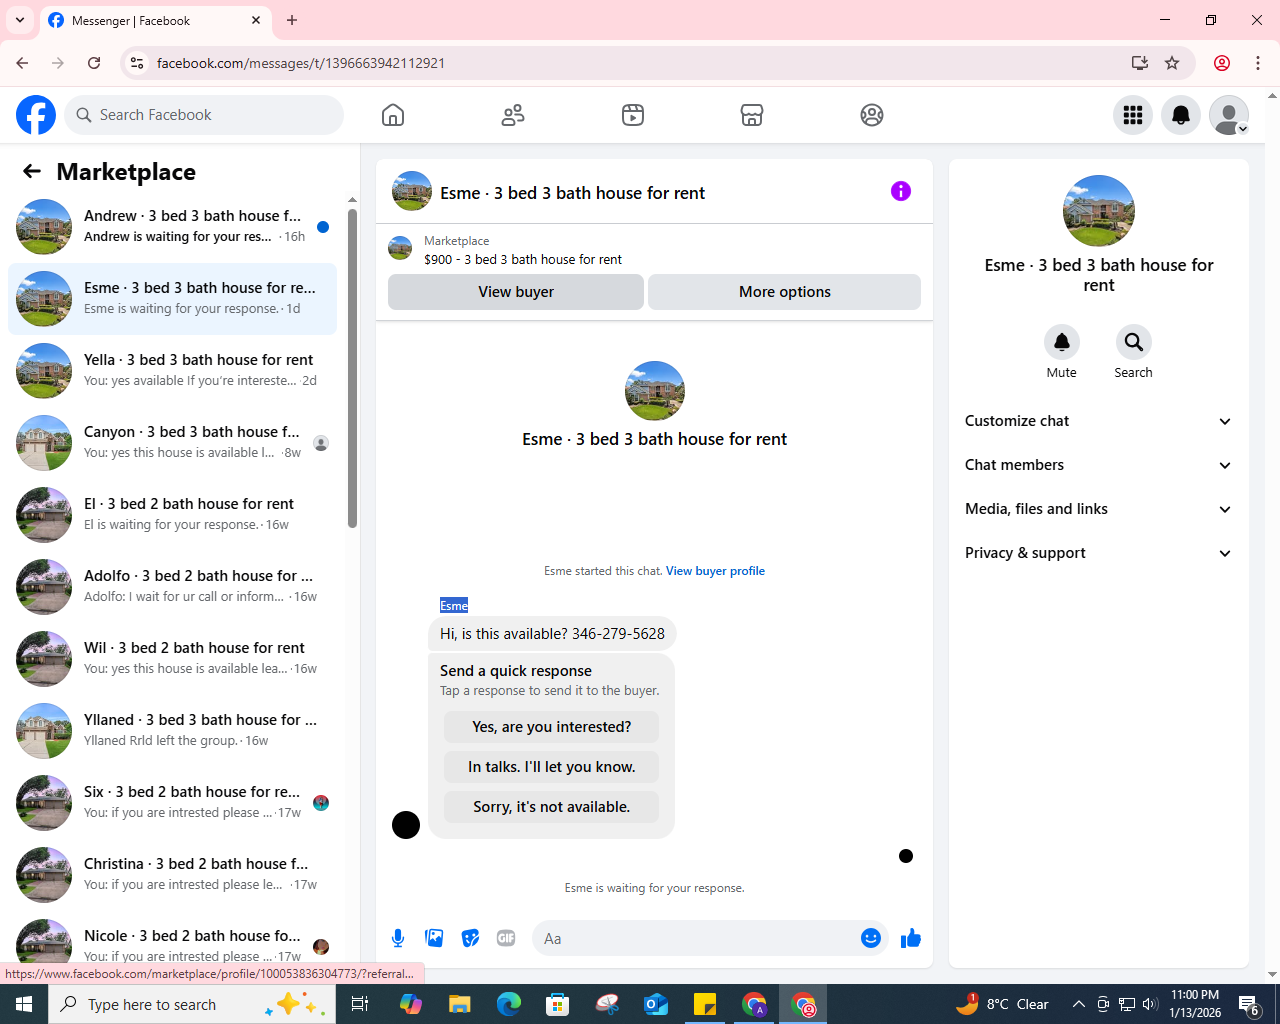1280x1024 pixels.
Task: Open Andrew's conversation in the list
Action: tap(173, 227)
